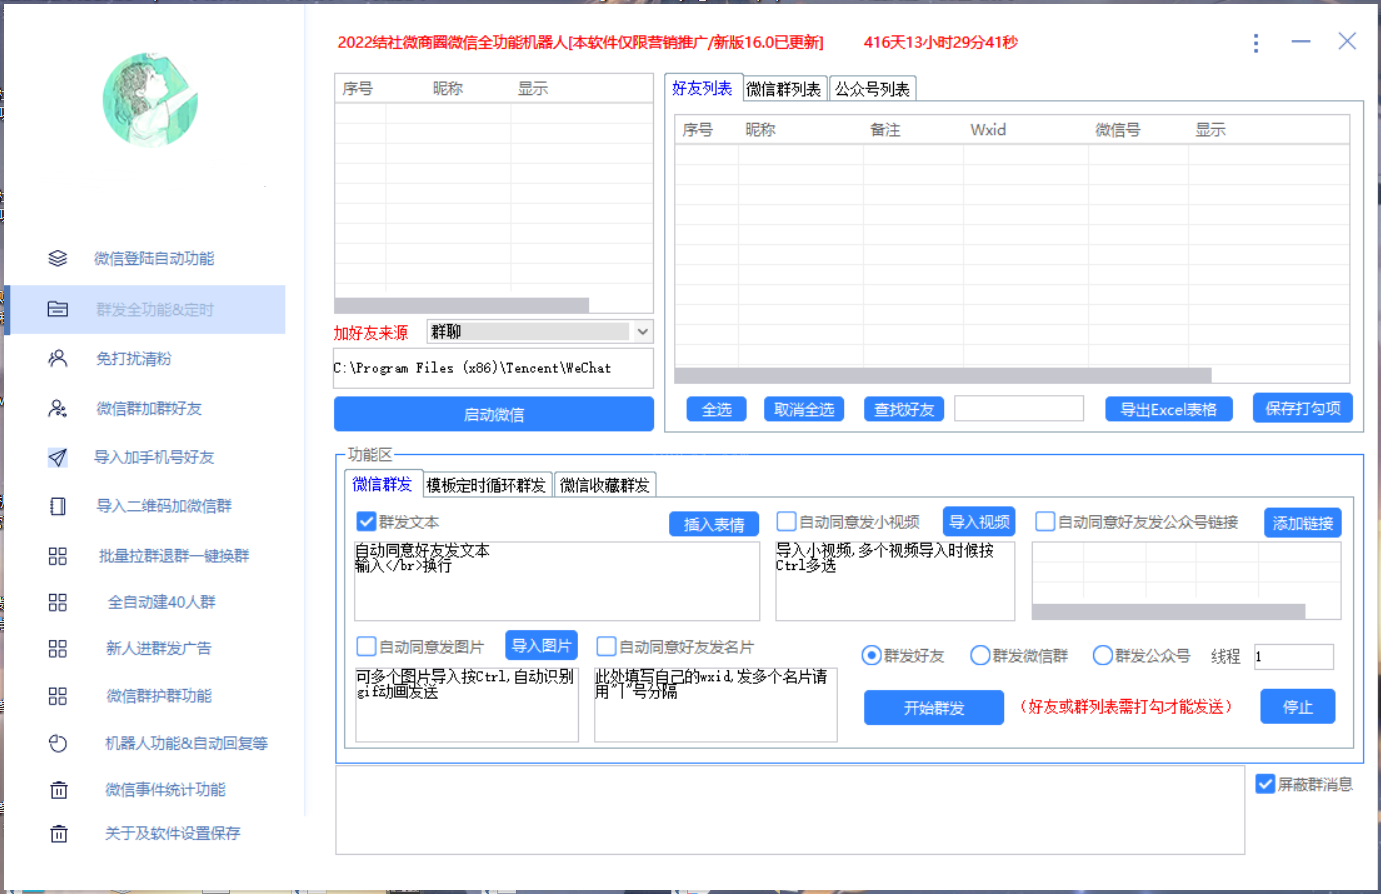Screen dimensions: 1381x894
Task: Click the clock icon for 机器人功能&自动回复等
Action: point(58,743)
